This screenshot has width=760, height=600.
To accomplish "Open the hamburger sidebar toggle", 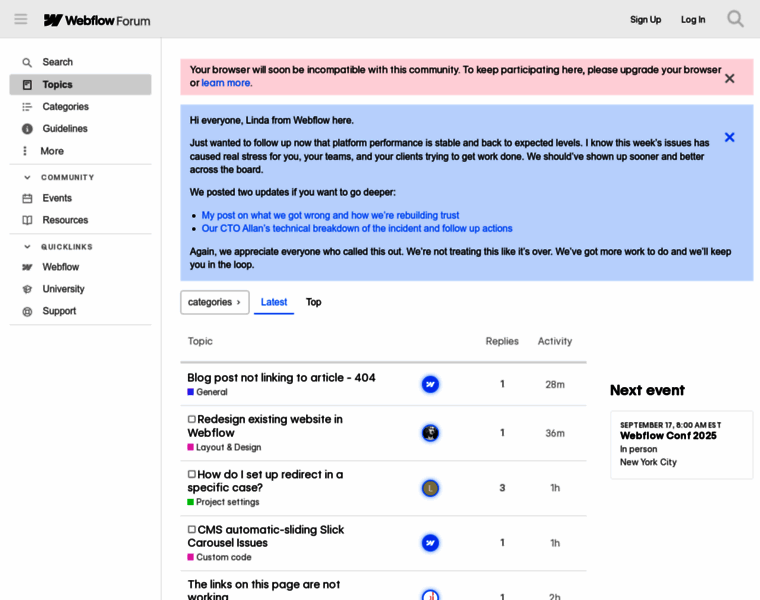I will tap(21, 19).
